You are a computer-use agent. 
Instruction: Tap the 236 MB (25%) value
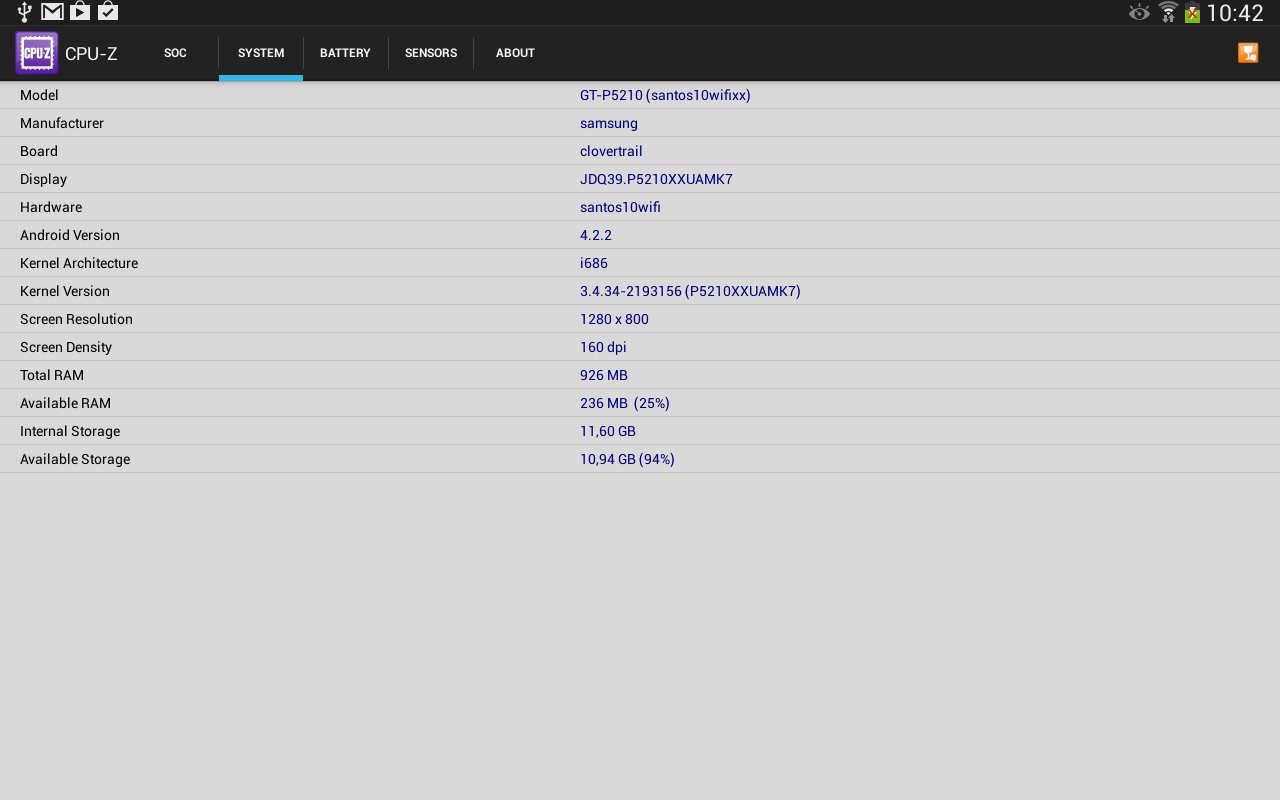pos(625,403)
